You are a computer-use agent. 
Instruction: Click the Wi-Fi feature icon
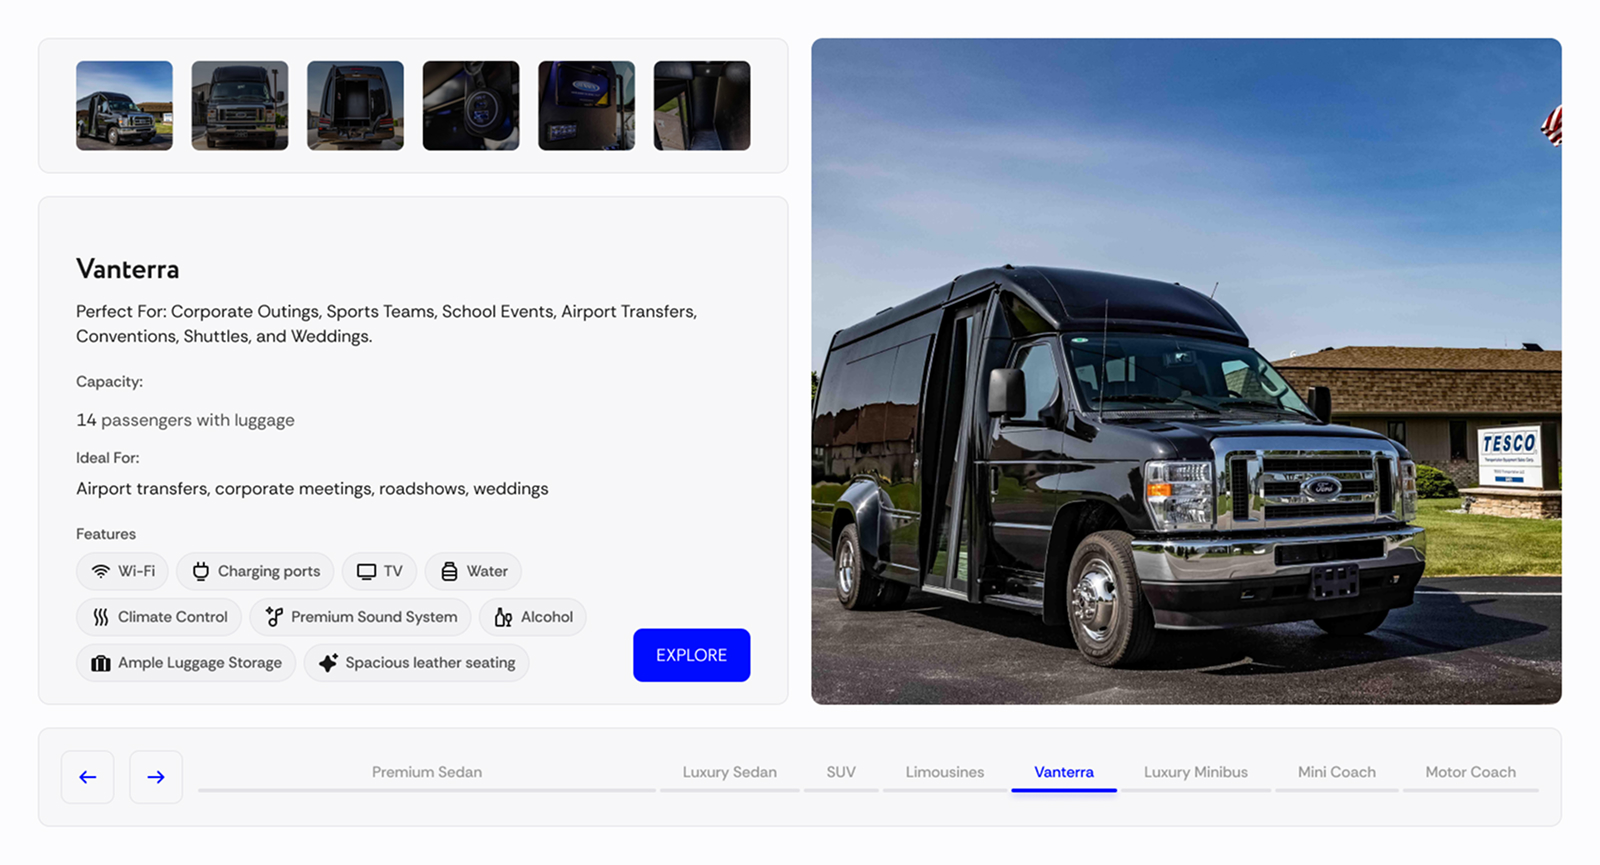100,572
